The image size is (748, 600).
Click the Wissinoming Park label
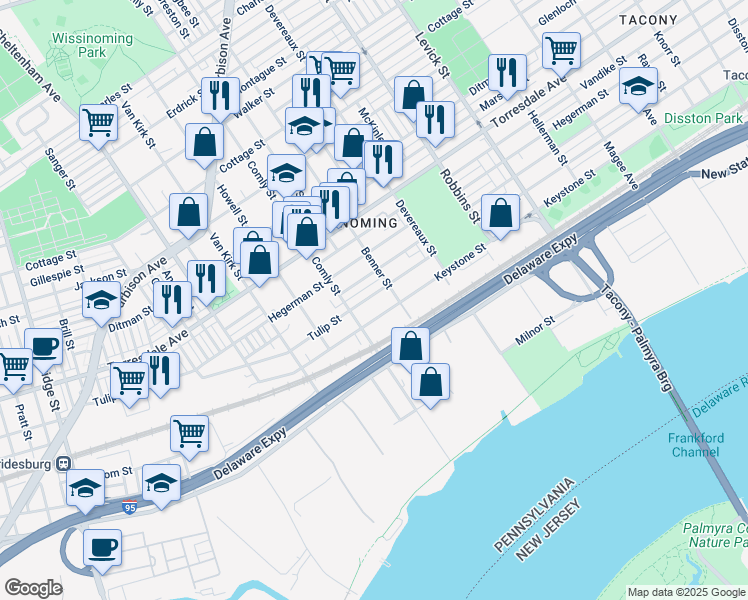[x=92, y=45]
